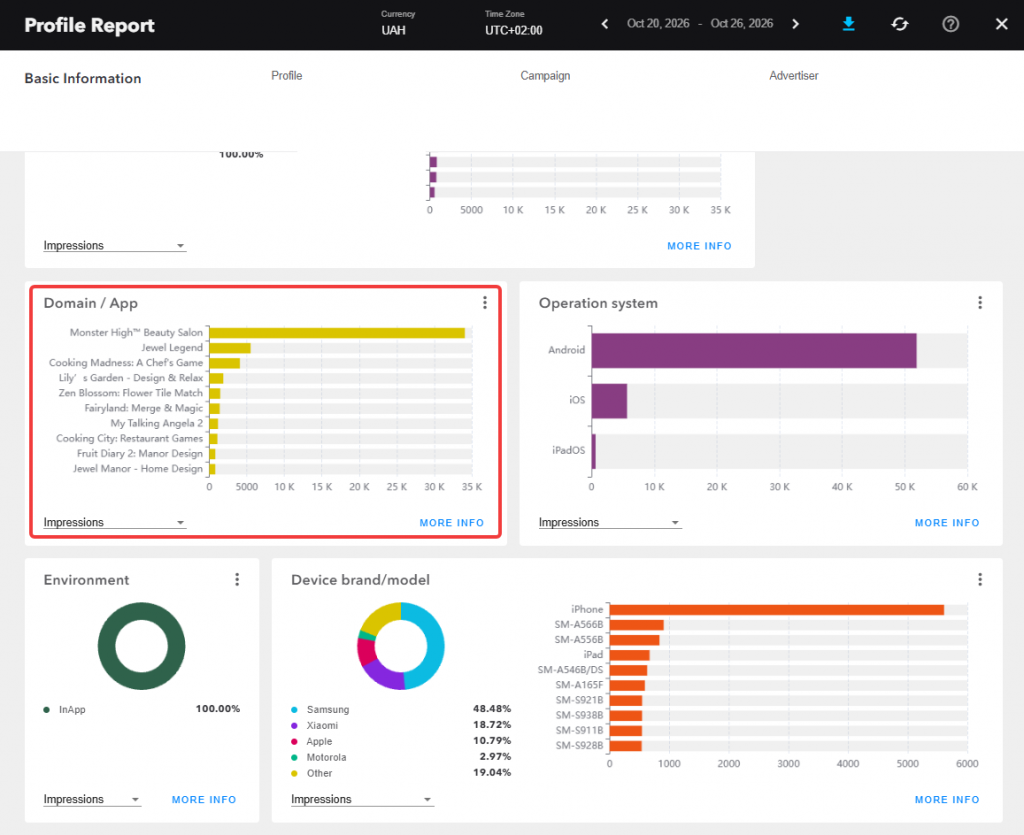The width and height of the screenshot is (1024, 835).
Task: Click the Apple legend color dot
Action: point(294,742)
